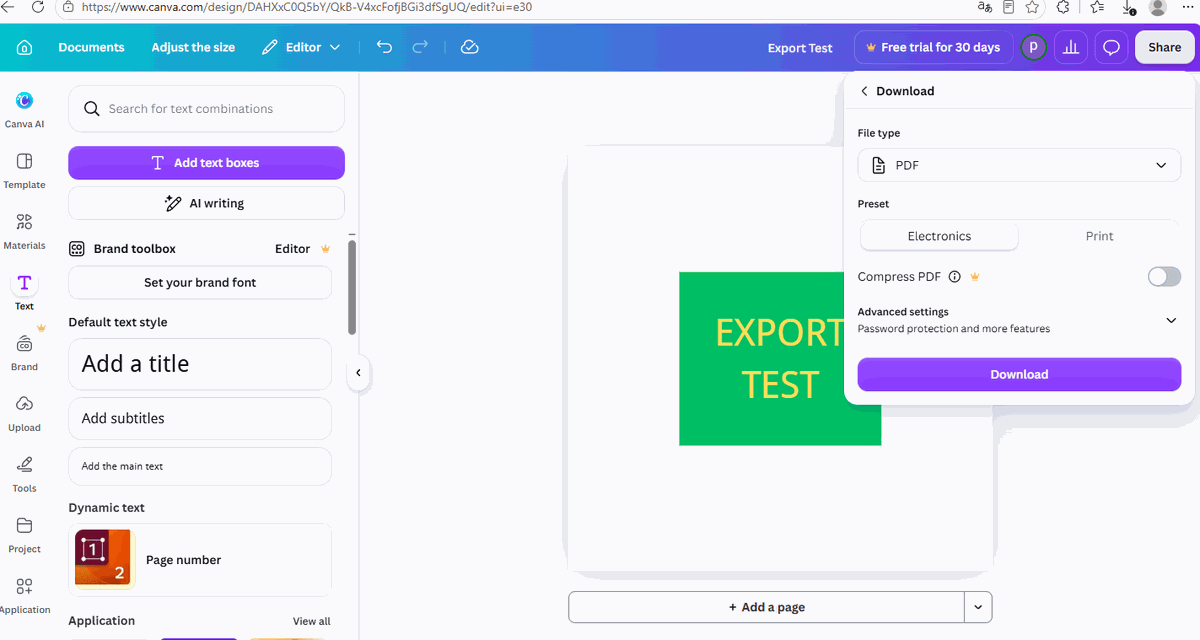Click the profile avatar circle
Viewport: 1200px width, 640px height.
1034,47
